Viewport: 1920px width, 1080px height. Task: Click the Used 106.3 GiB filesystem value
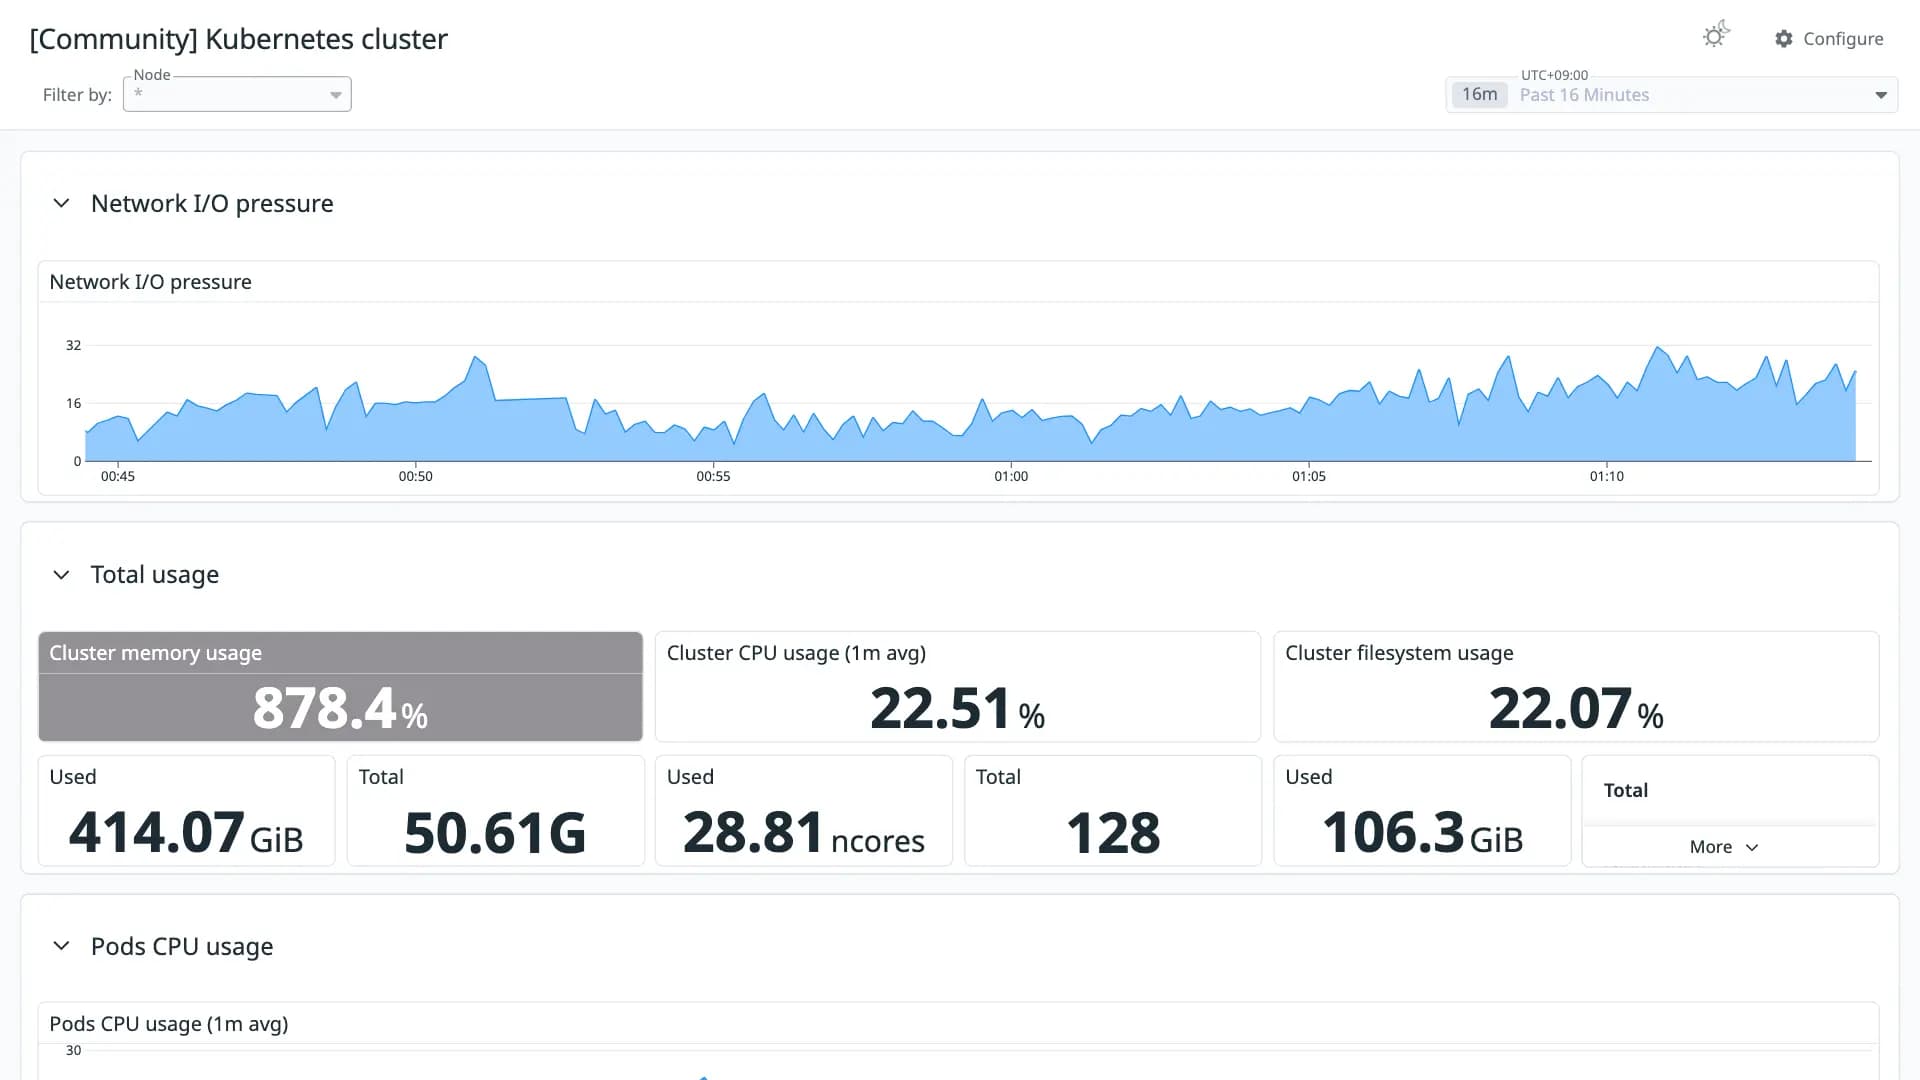click(x=1422, y=833)
